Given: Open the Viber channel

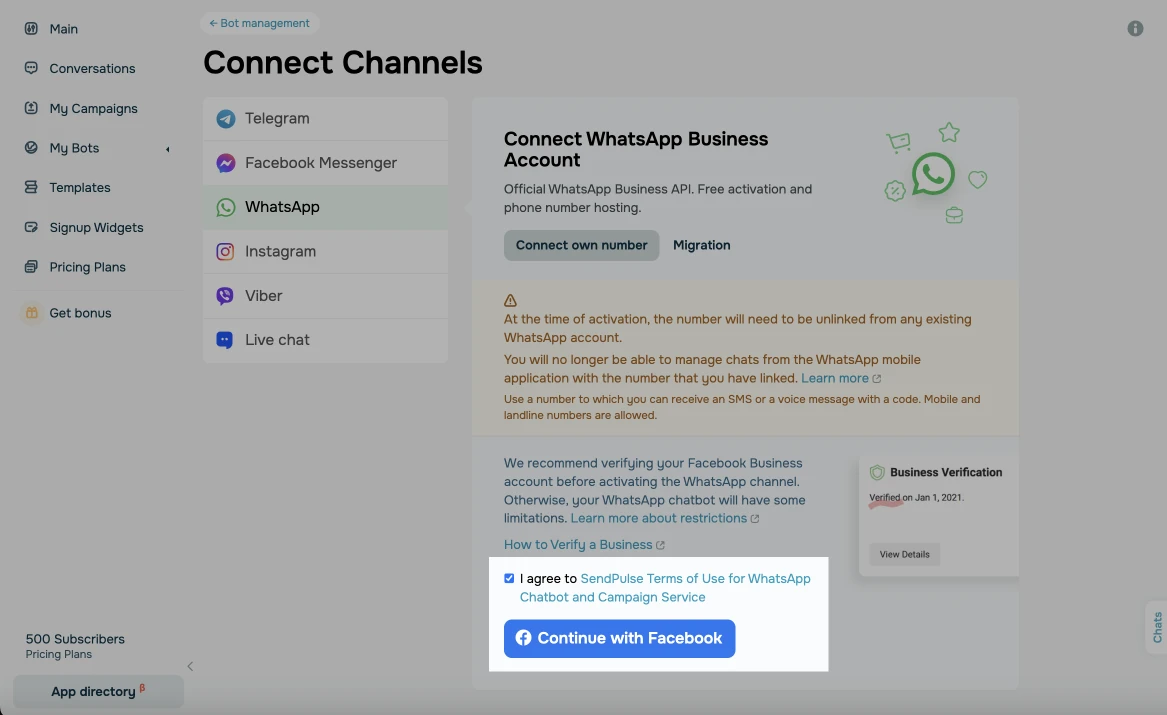Looking at the screenshot, I should 224,295.
